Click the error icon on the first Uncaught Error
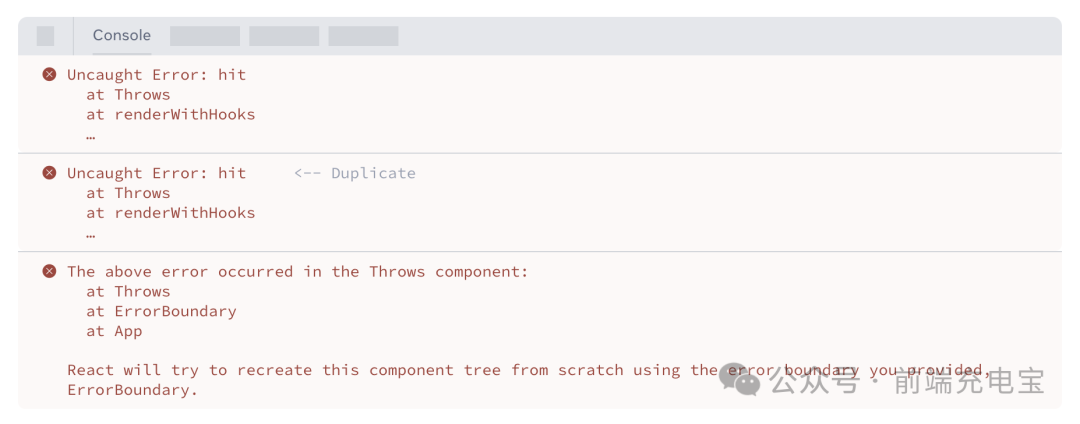Image resolution: width=1080 pixels, height=424 pixels. (49, 74)
